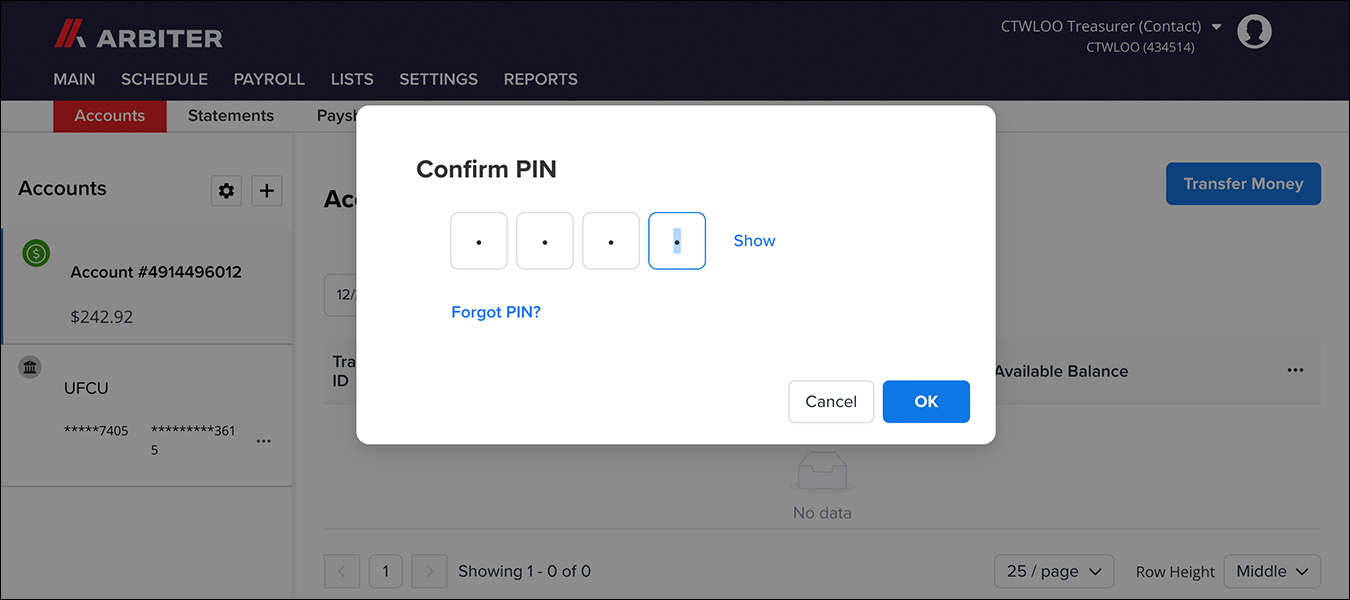Image resolution: width=1350 pixels, height=600 pixels.
Task: Open the user profile avatar icon
Action: (1254, 32)
